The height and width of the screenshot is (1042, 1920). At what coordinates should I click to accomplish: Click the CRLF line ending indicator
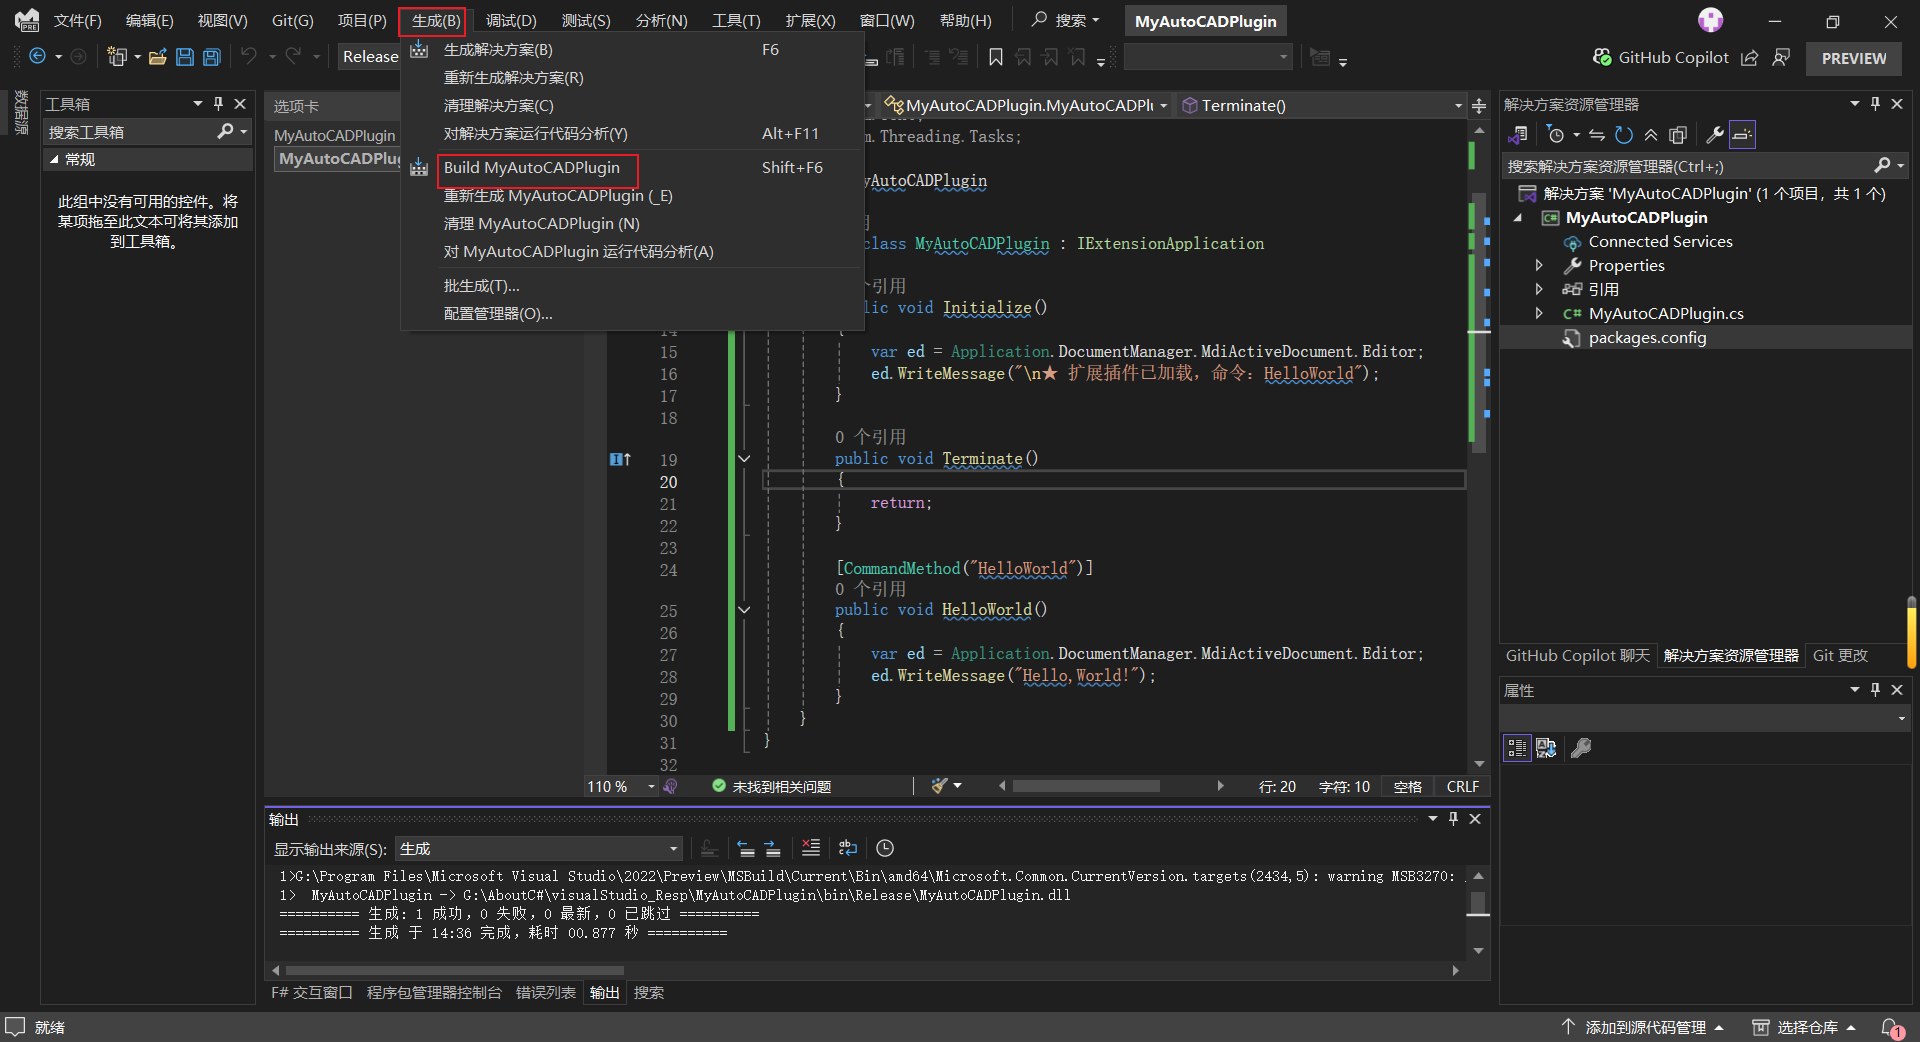click(x=1462, y=787)
